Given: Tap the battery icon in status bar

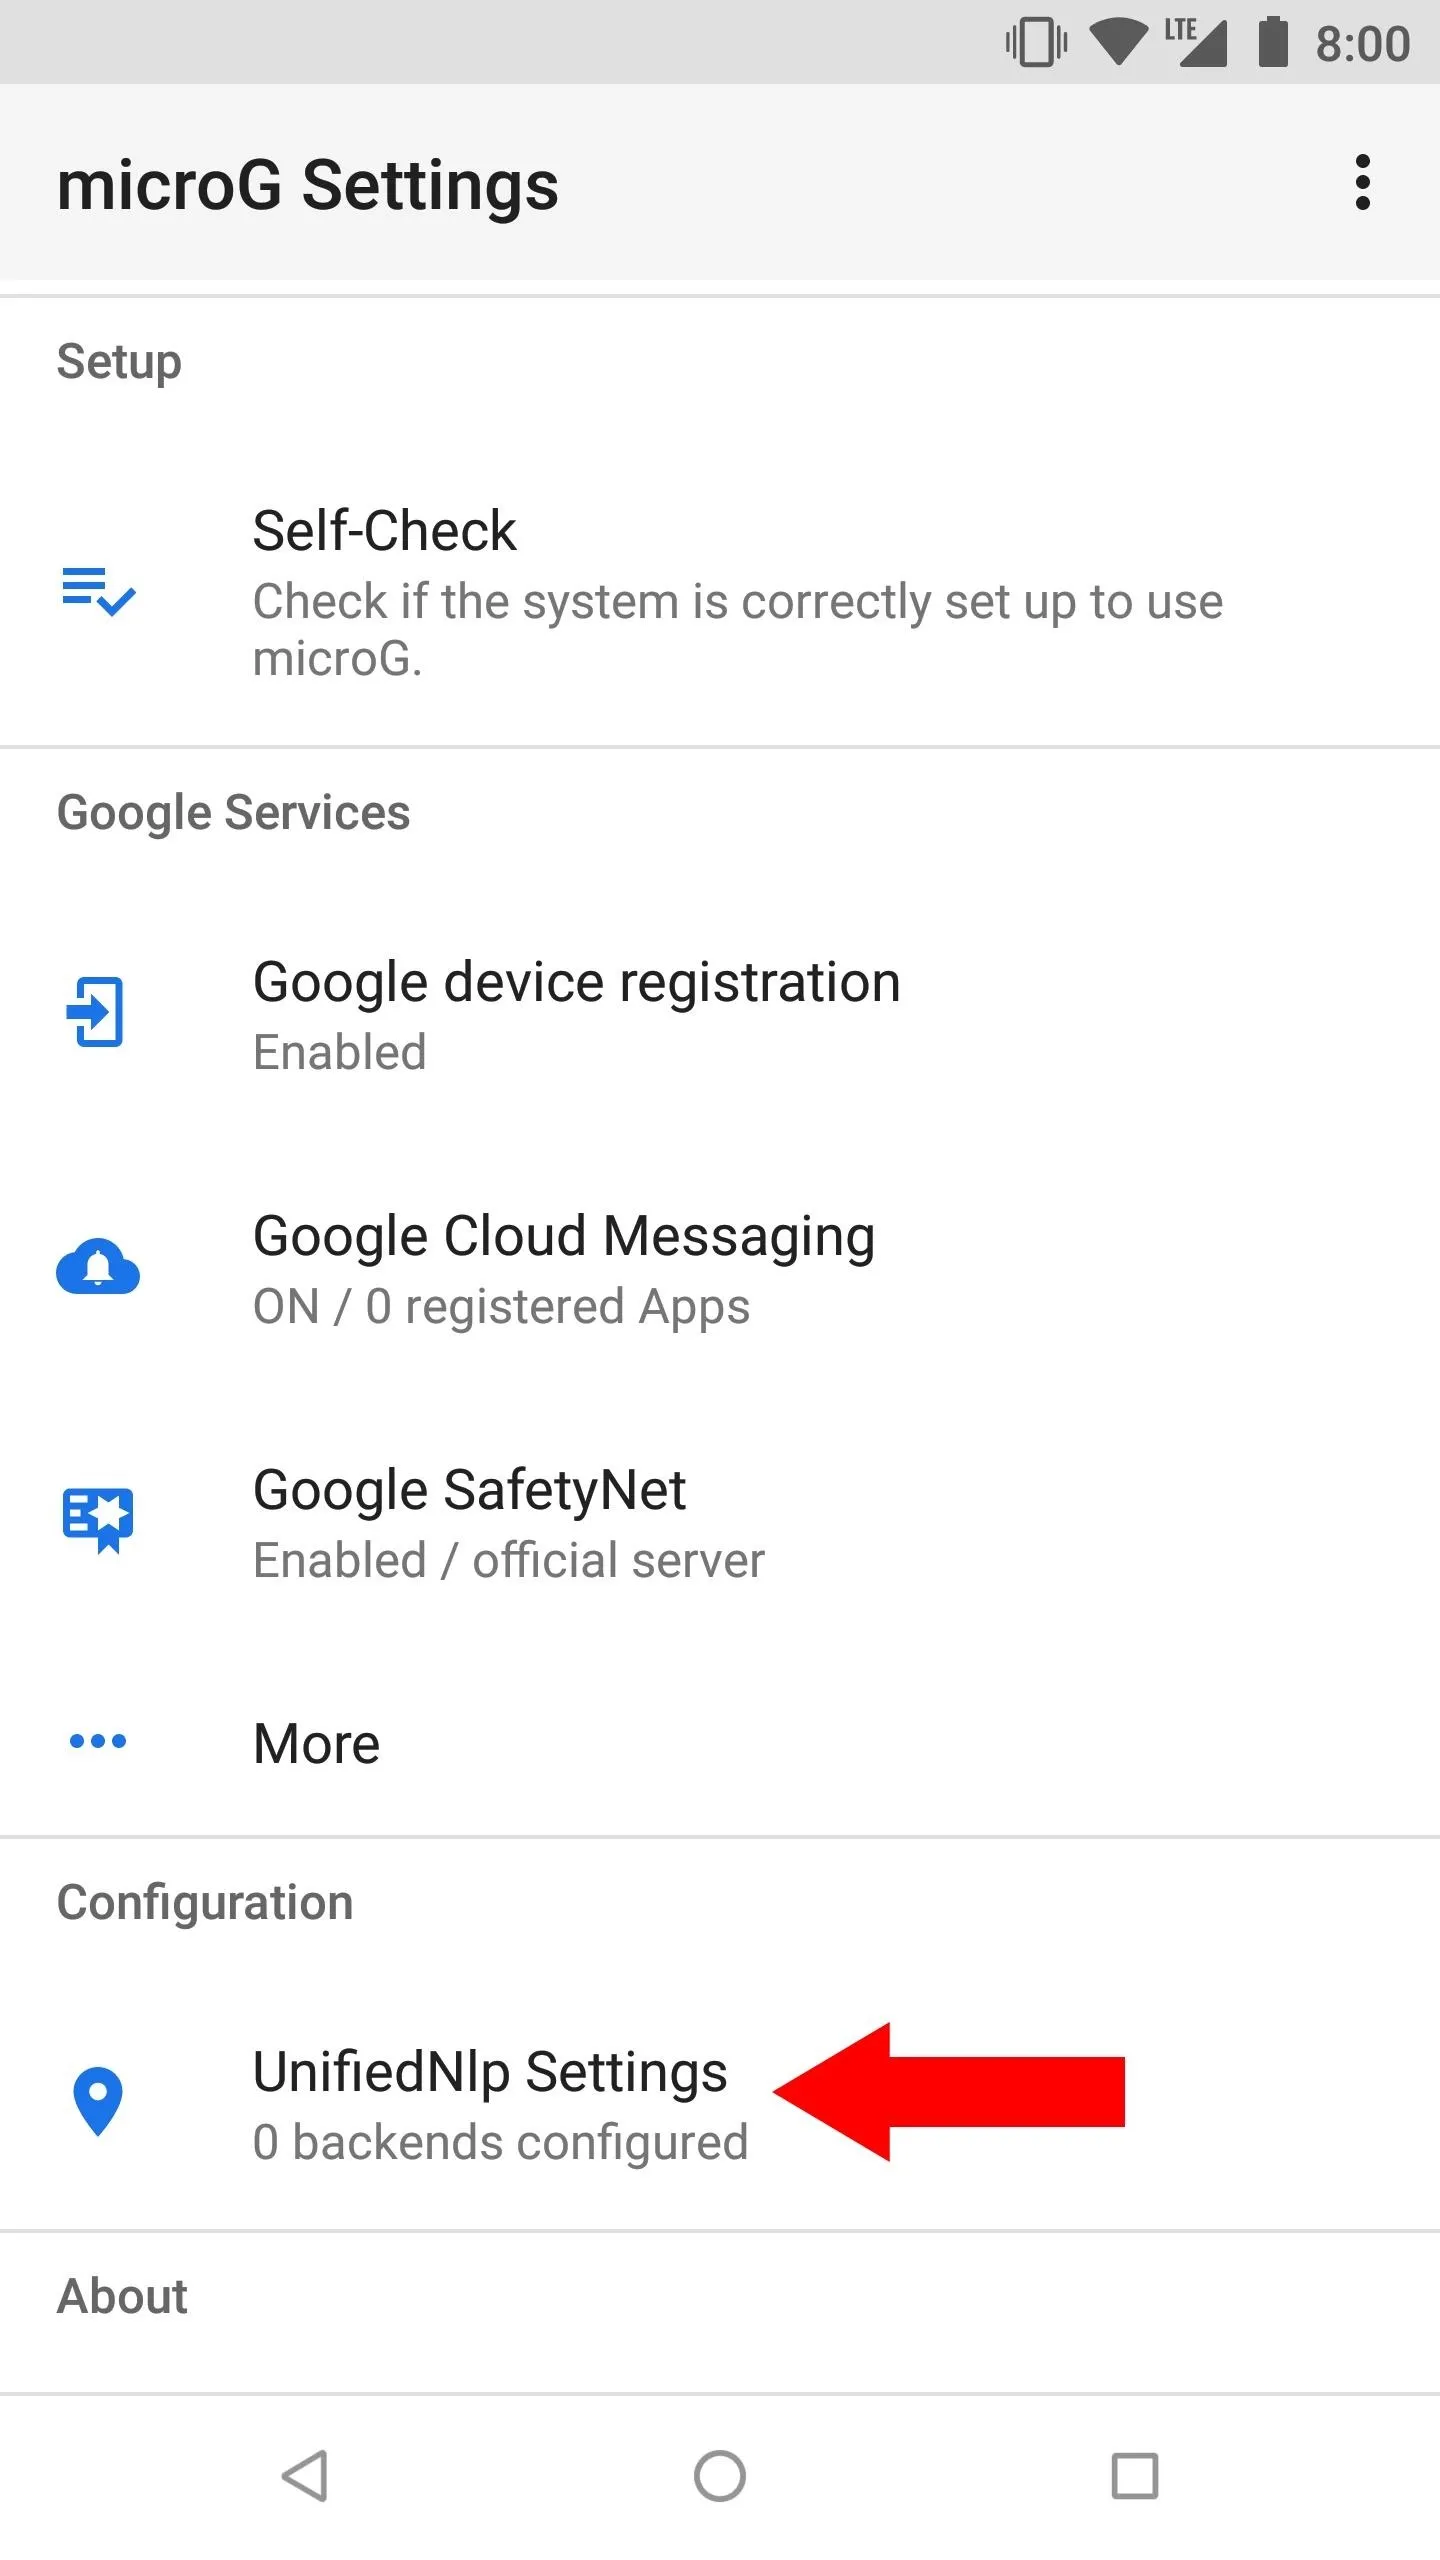Looking at the screenshot, I should tap(1272, 43).
